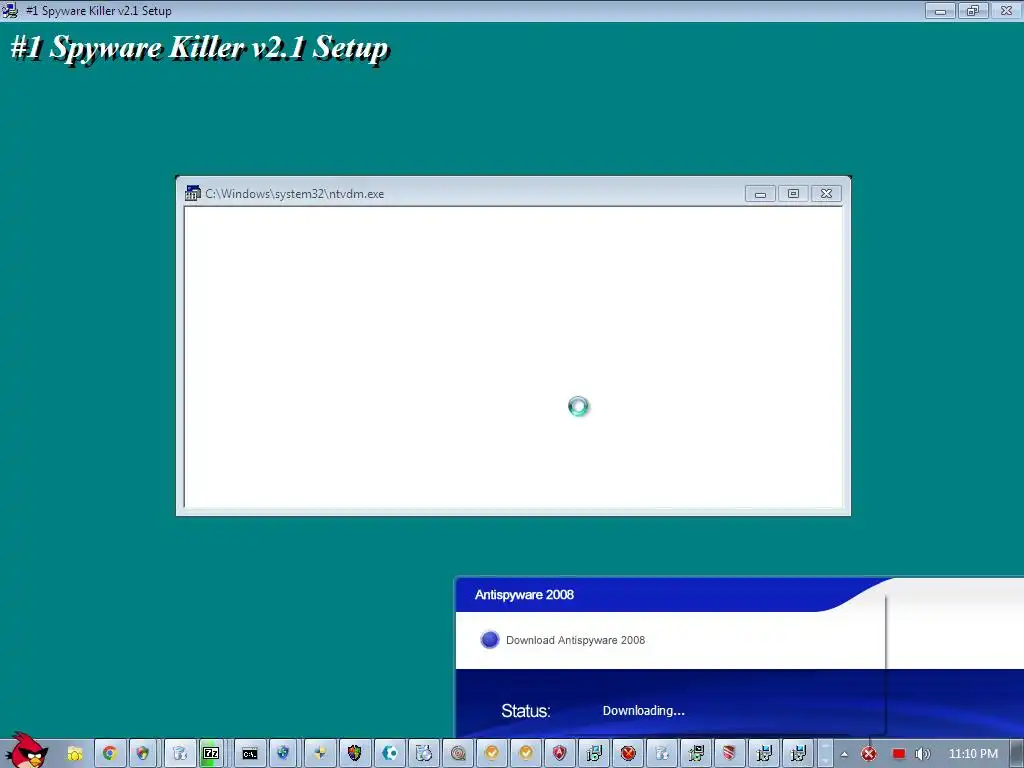The height and width of the screenshot is (768, 1024).
Task: Click the orange check icon beside the red A shield
Action: pyautogui.click(x=526, y=754)
